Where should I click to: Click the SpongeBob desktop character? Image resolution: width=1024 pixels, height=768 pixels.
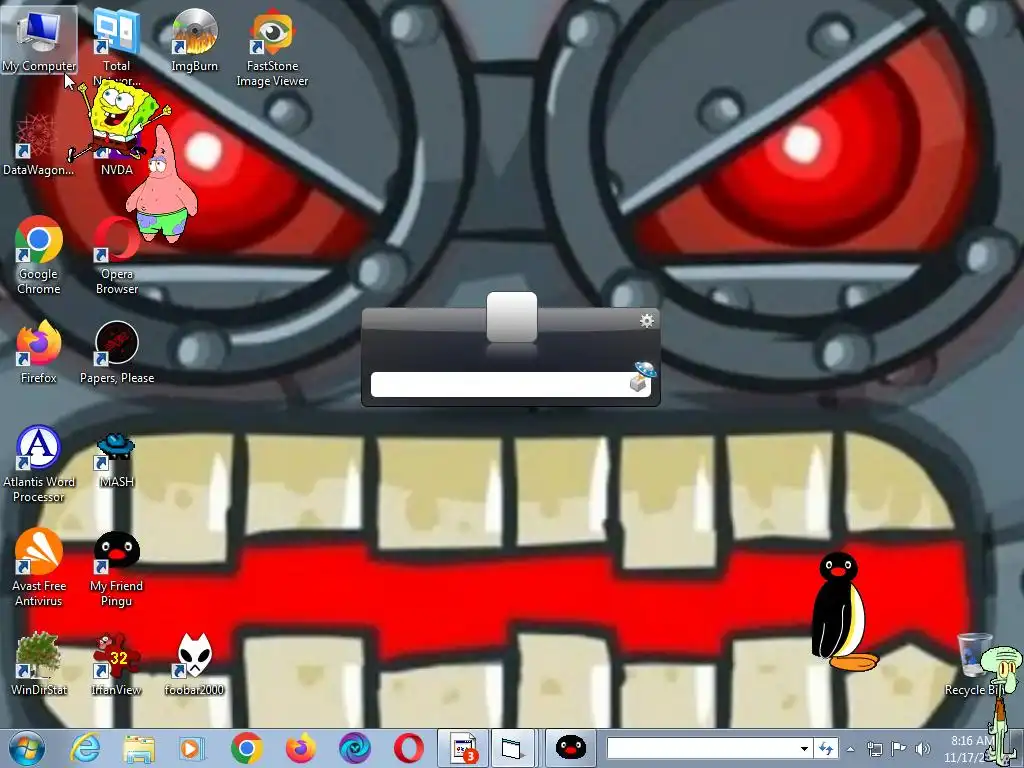click(121, 120)
